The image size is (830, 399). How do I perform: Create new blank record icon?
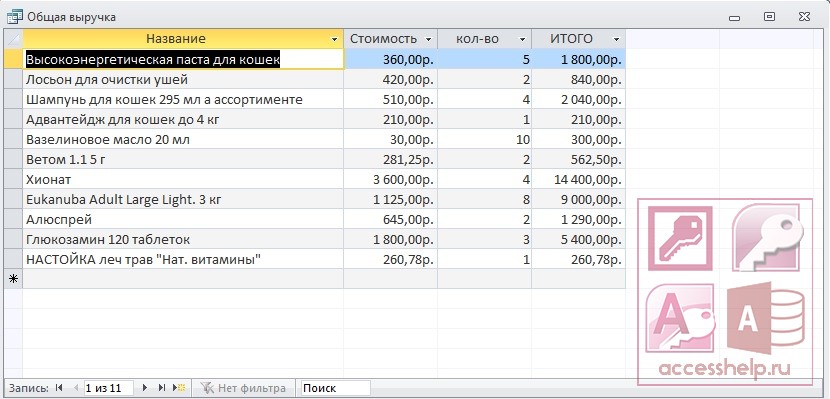(179, 388)
